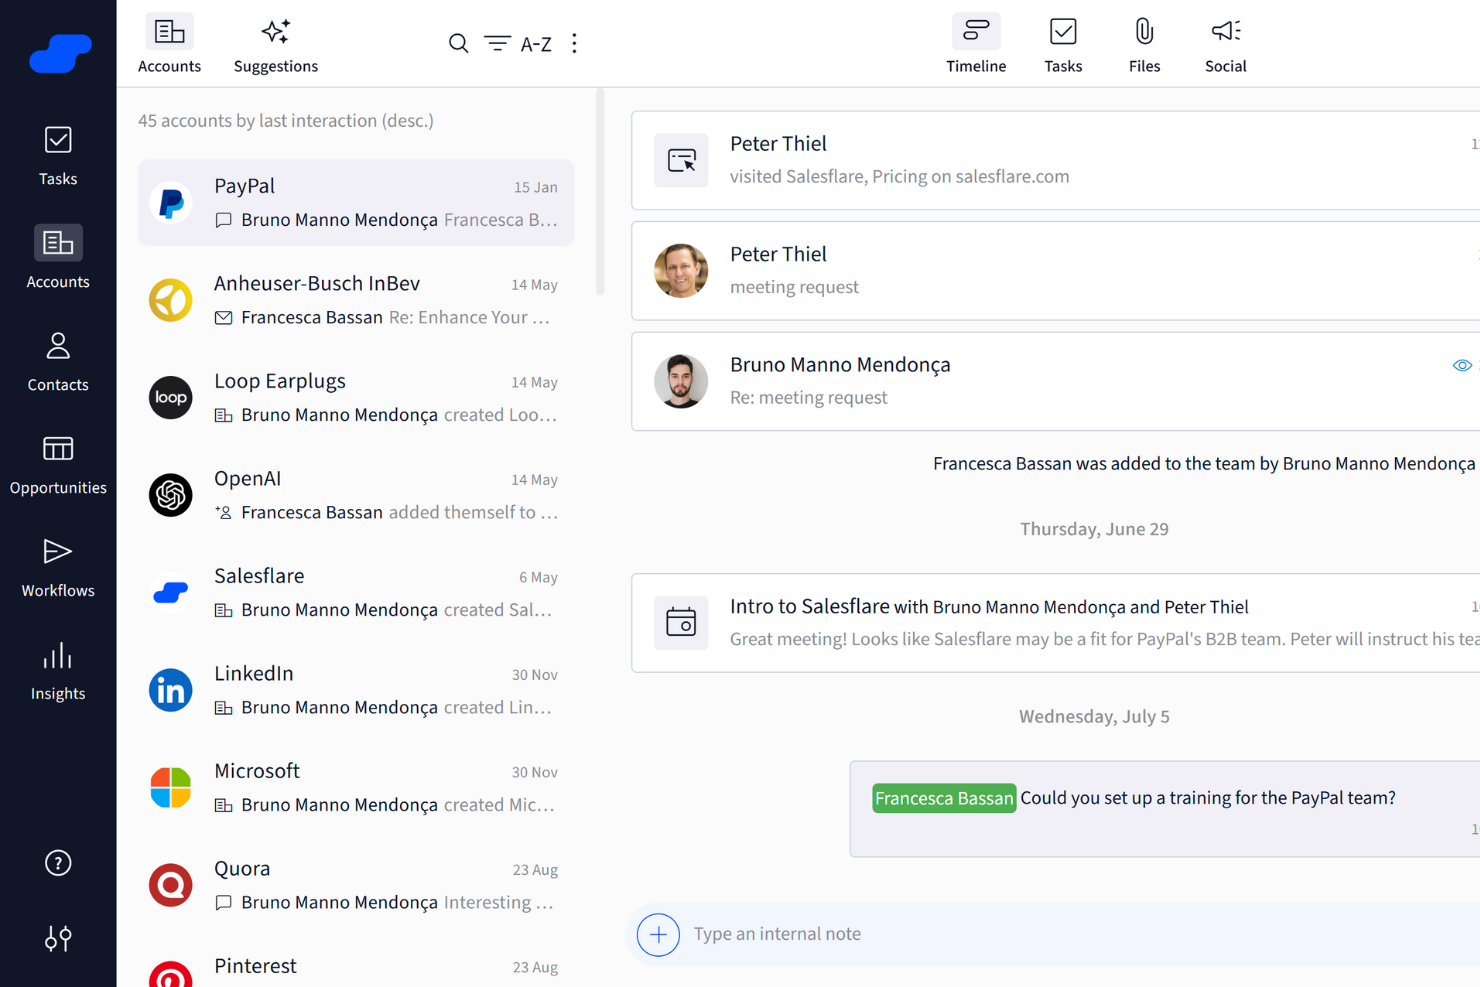Open Contacts from the left sidebar
Image resolution: width=1480 pixels, height=987 pixels.
57,361
